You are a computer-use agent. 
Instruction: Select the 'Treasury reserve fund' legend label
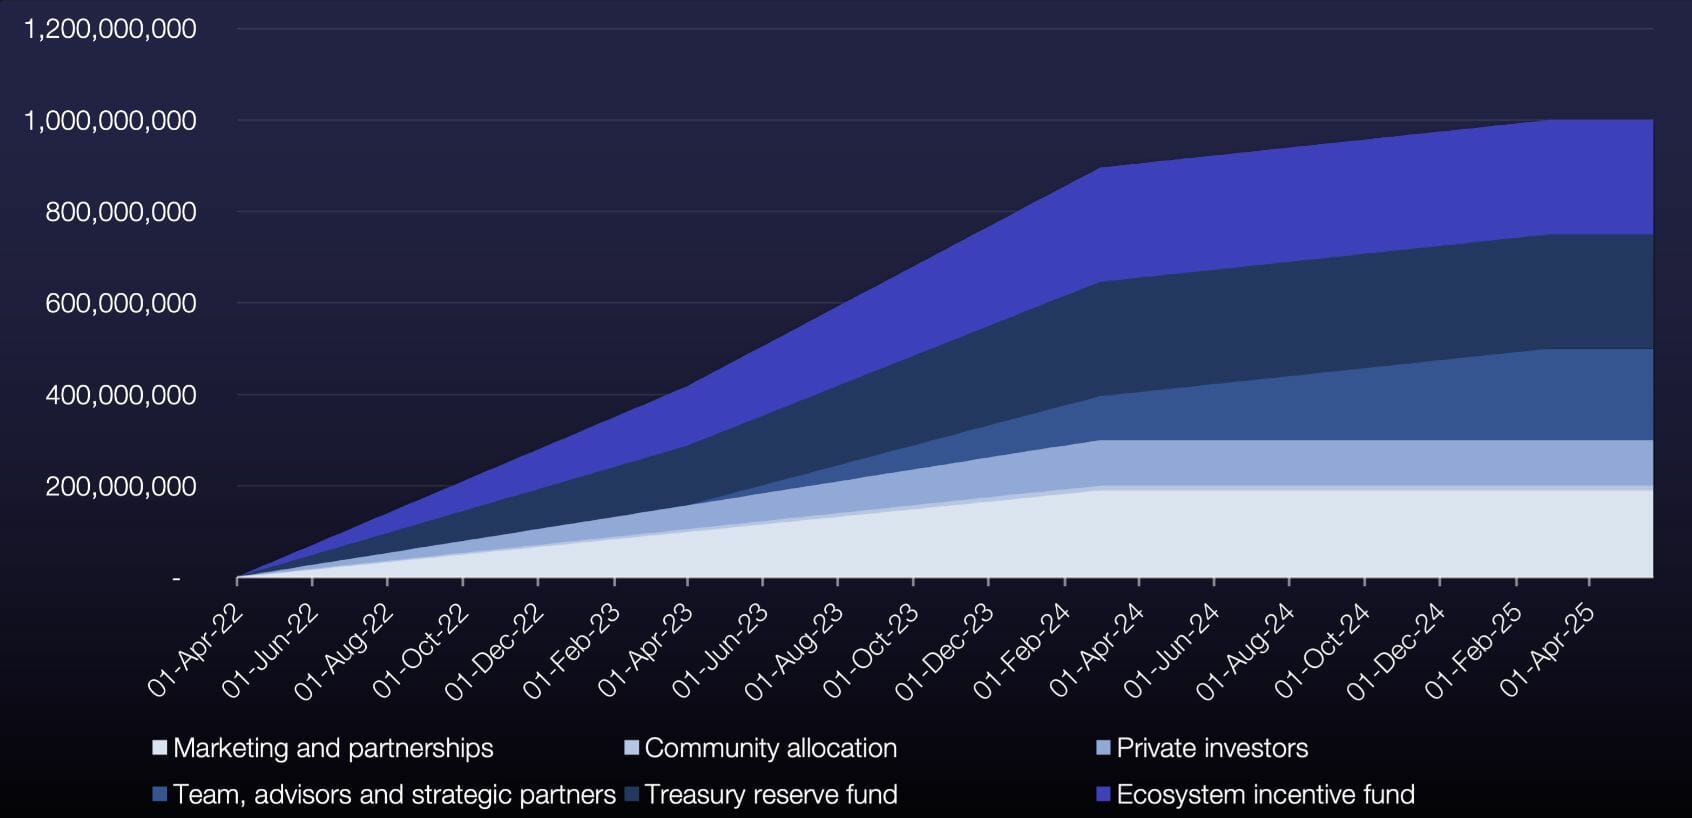771,795
